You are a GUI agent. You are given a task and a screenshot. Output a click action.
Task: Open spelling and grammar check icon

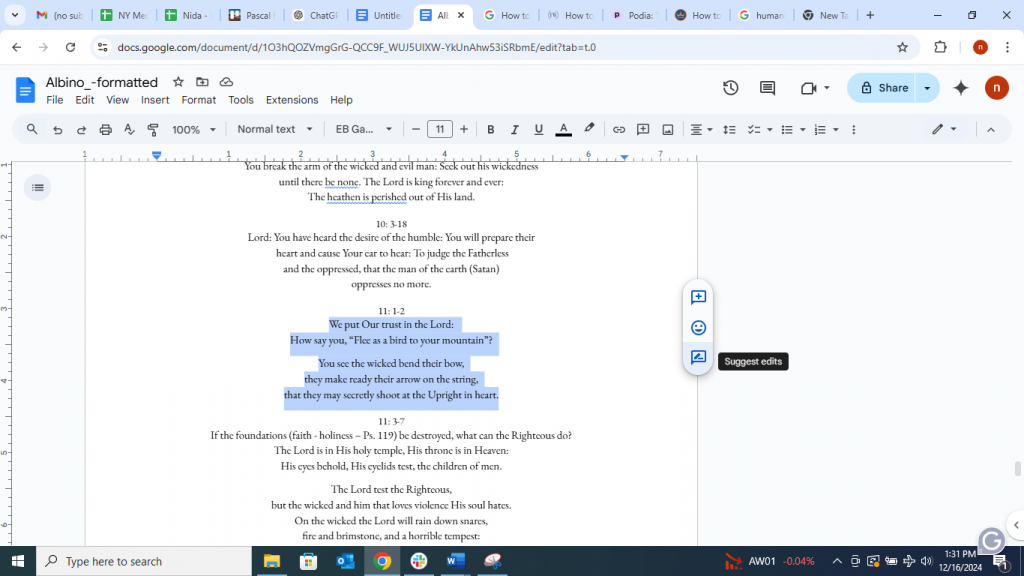pos(129,128)
